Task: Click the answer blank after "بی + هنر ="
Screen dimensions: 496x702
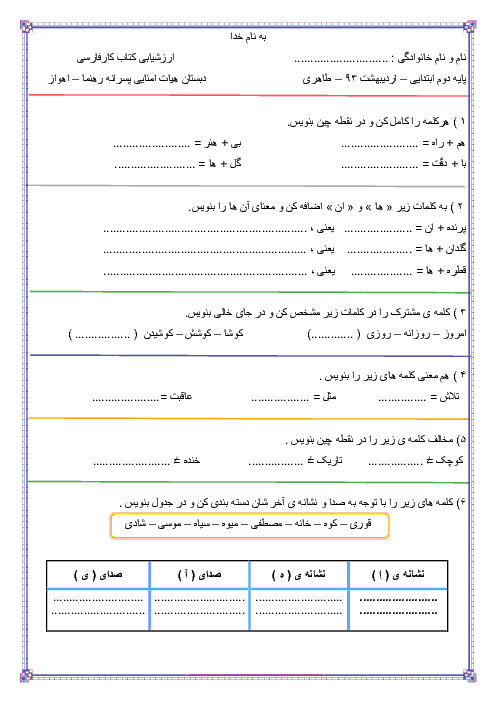Action: point(152,146)
